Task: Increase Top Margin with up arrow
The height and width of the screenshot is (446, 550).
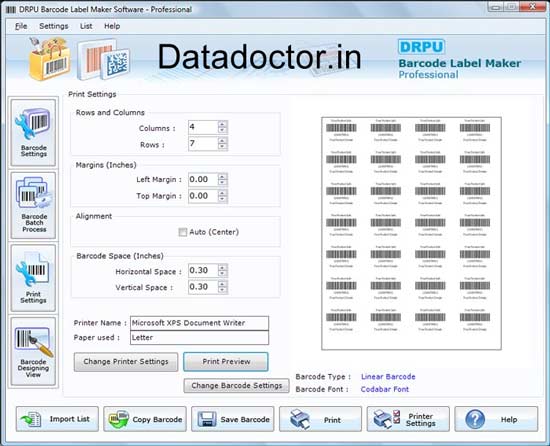Action: pyautogui.click(x=222, y=192)
